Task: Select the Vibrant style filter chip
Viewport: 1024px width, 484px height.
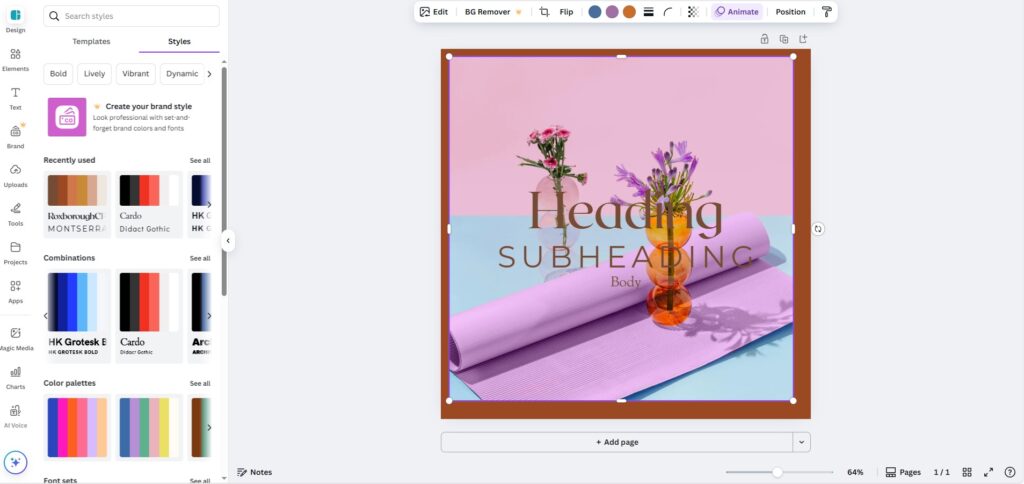Action: pyautogui.click(x=136, y=74)
